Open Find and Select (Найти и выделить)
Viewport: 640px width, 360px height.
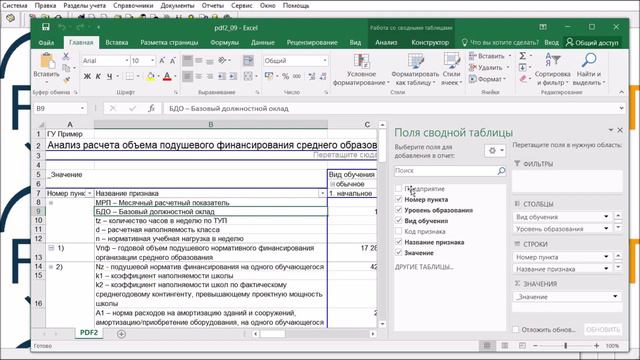[x=589, y=69]
